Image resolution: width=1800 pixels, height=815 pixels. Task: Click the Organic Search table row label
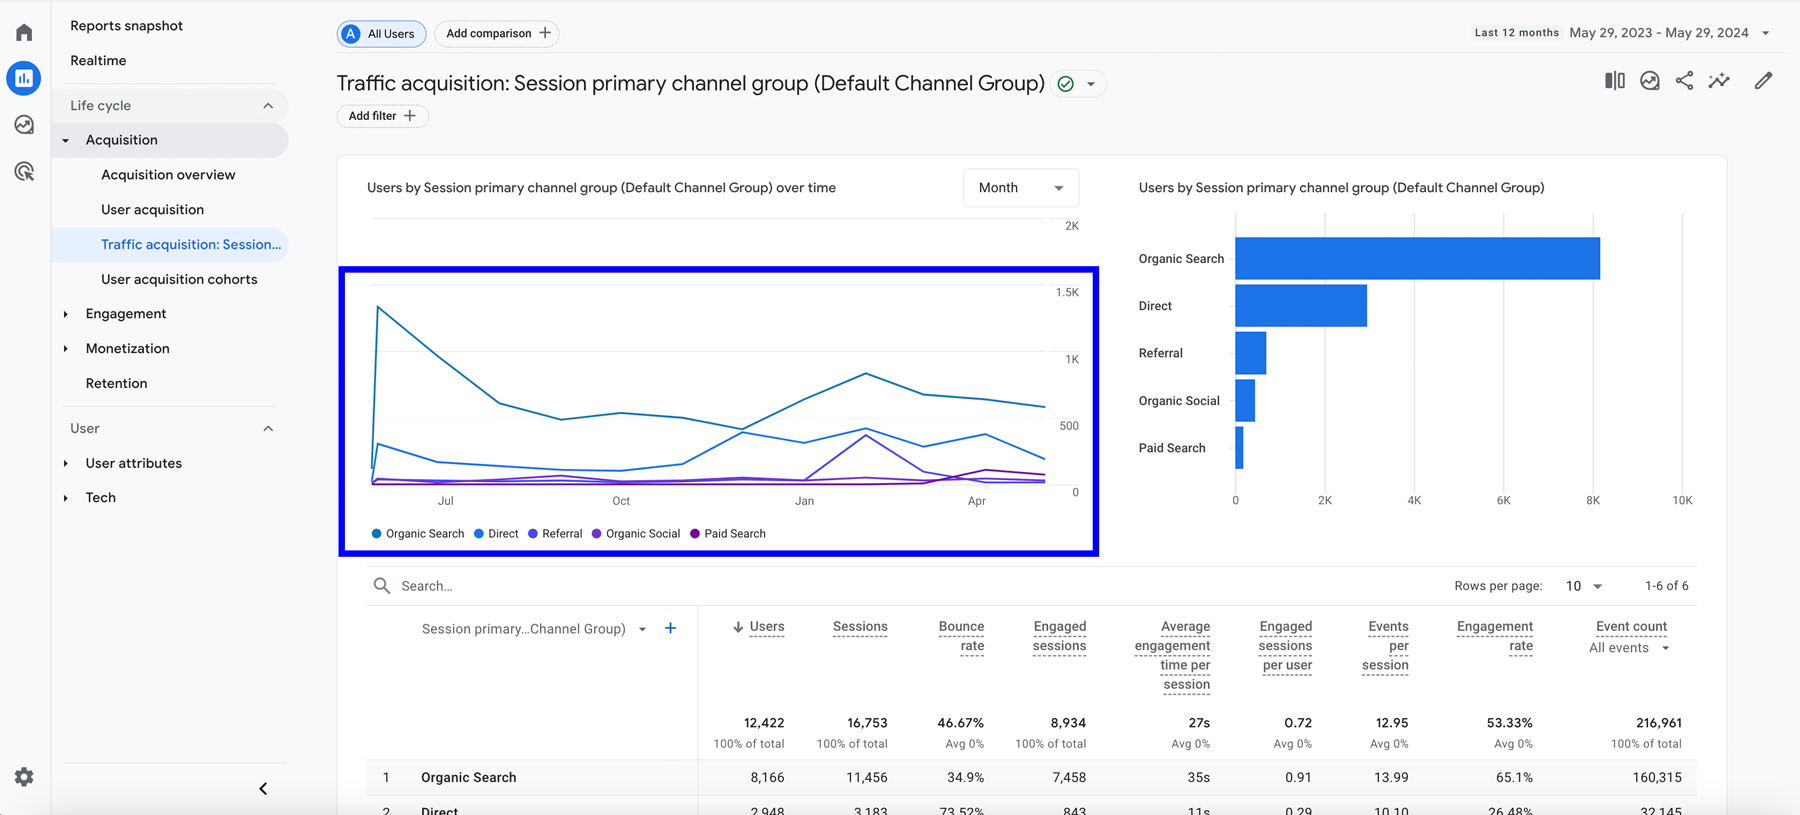(x=469, y=778)
